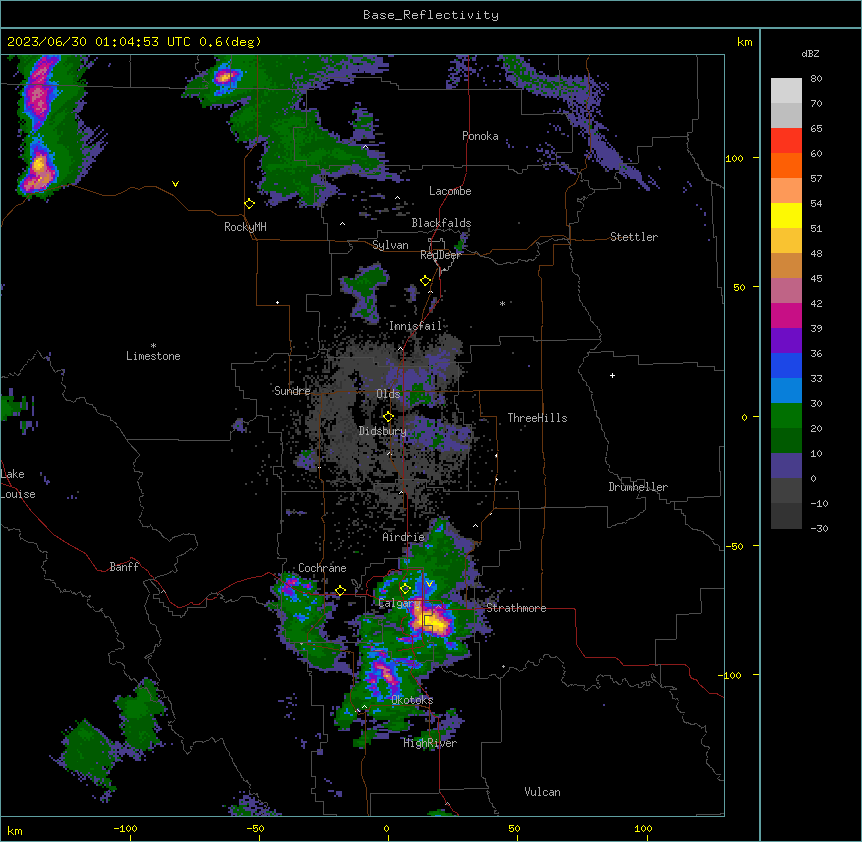Click the Sundre label
862x842 pixels.
[292, 391]
